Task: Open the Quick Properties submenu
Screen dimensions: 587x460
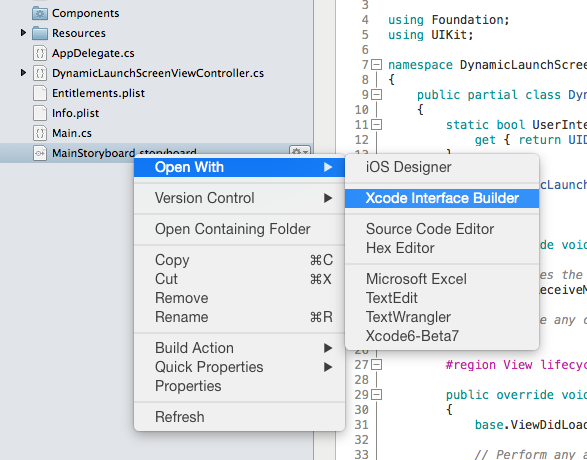Action: coord(239,367)
